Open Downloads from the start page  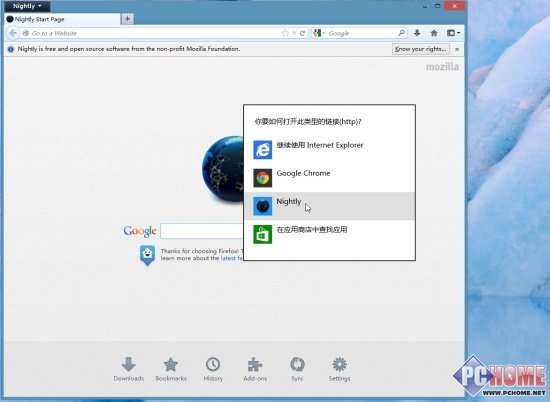point(129,369)
